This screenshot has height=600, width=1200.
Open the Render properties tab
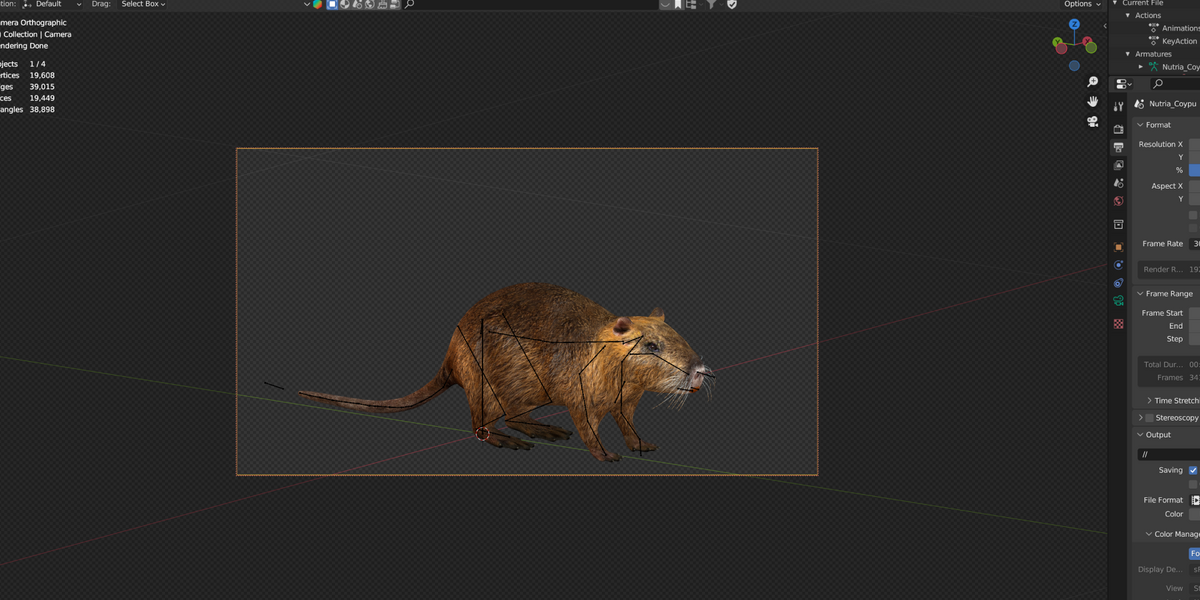pos(1118,129)
